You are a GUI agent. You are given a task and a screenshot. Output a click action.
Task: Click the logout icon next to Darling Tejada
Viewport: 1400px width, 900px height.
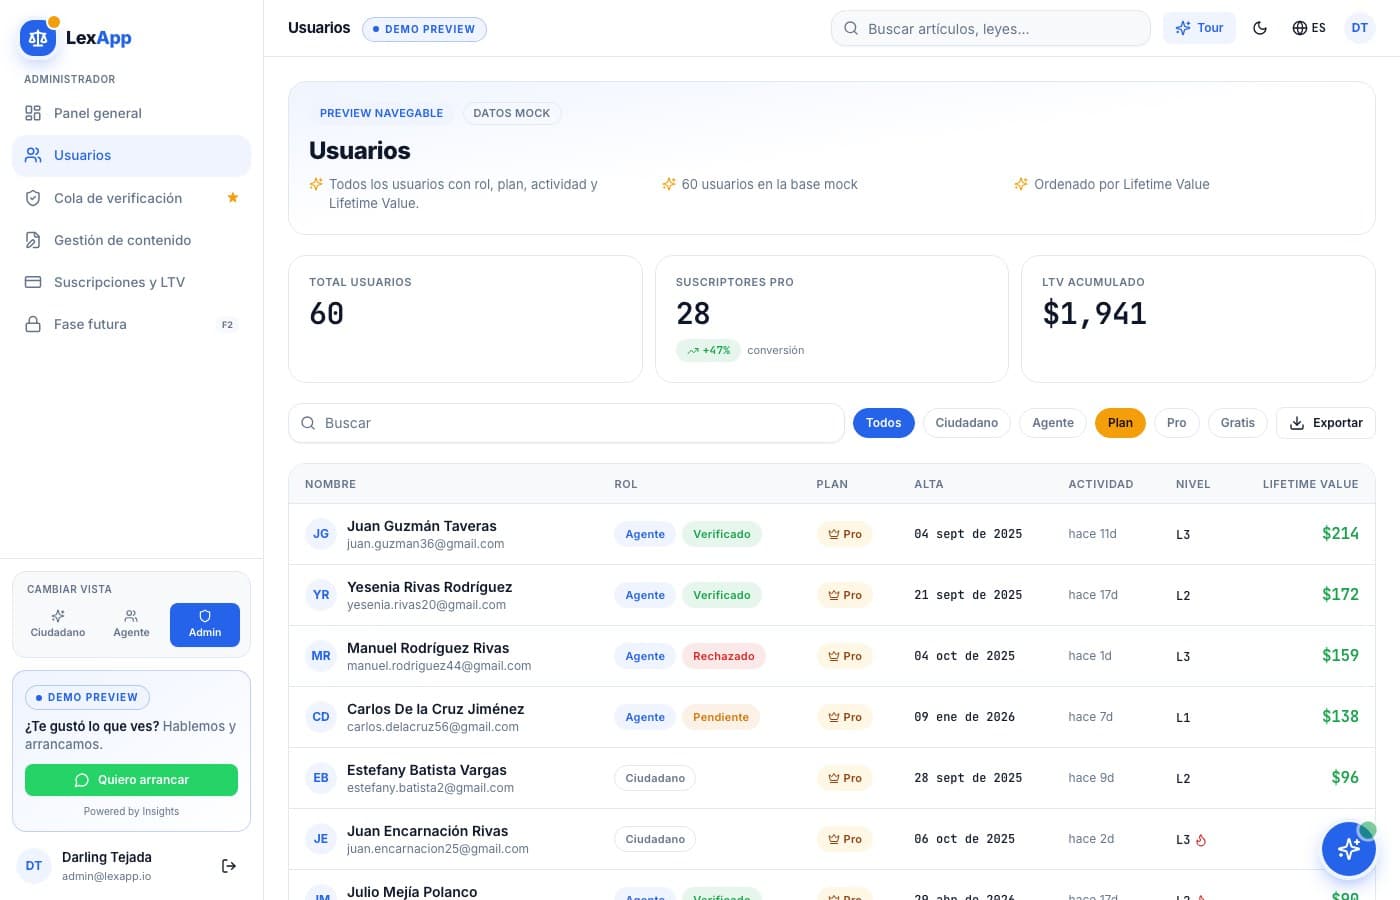[x=229, y=866]
